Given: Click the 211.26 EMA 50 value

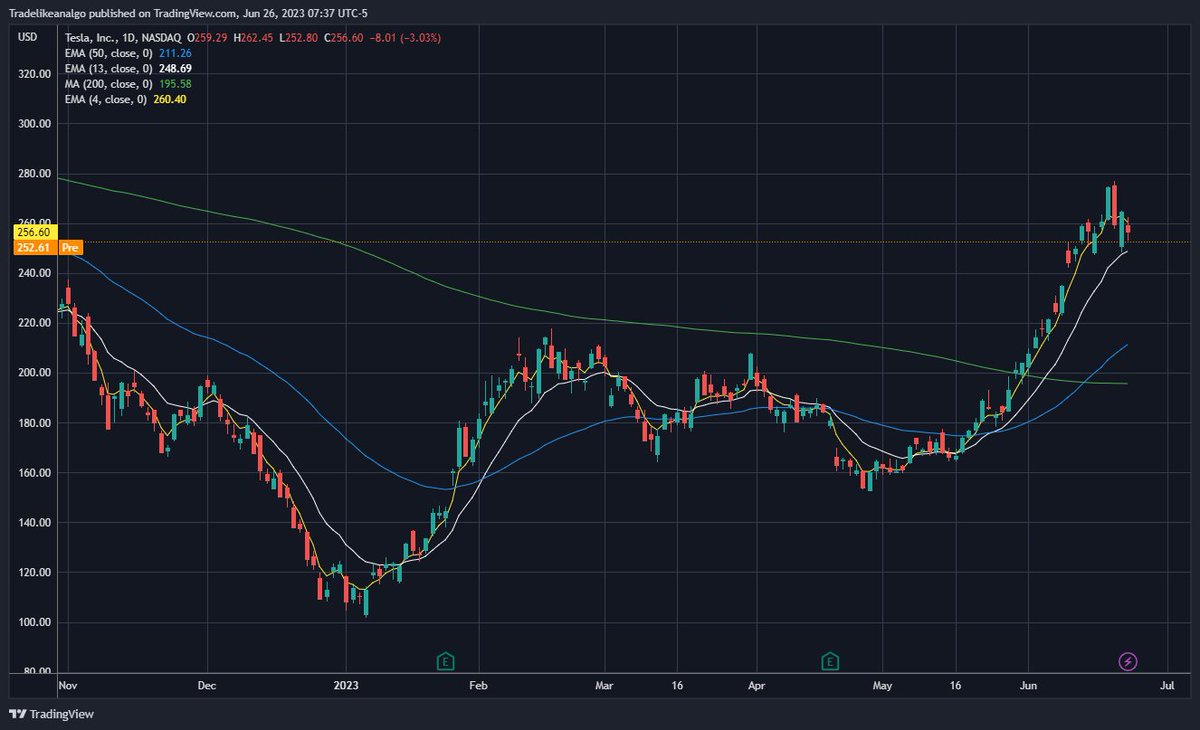Looking at the screenshot, I should pos(174,53).
